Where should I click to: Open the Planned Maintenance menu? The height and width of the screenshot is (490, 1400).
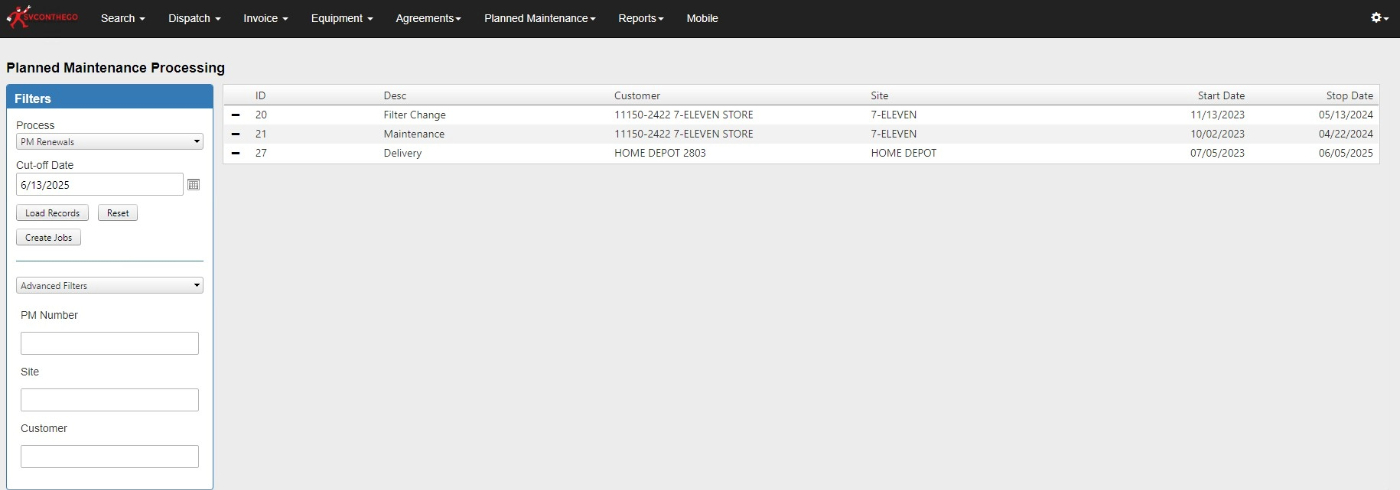539,18
